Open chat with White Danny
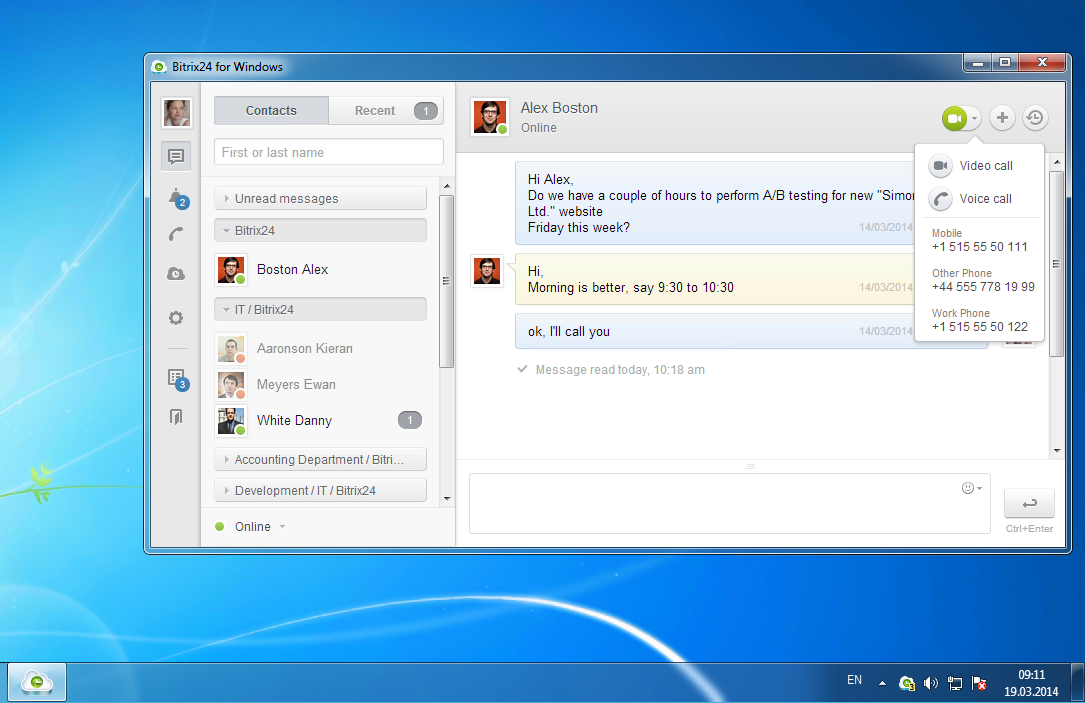Screen dimensions: 1085x703 click(x=294, y=421)
